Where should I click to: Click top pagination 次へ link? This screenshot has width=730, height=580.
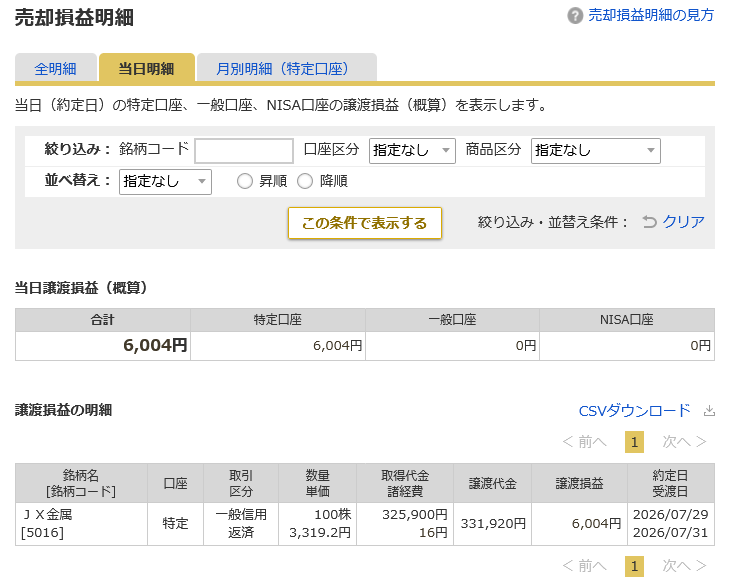(684, 442)
